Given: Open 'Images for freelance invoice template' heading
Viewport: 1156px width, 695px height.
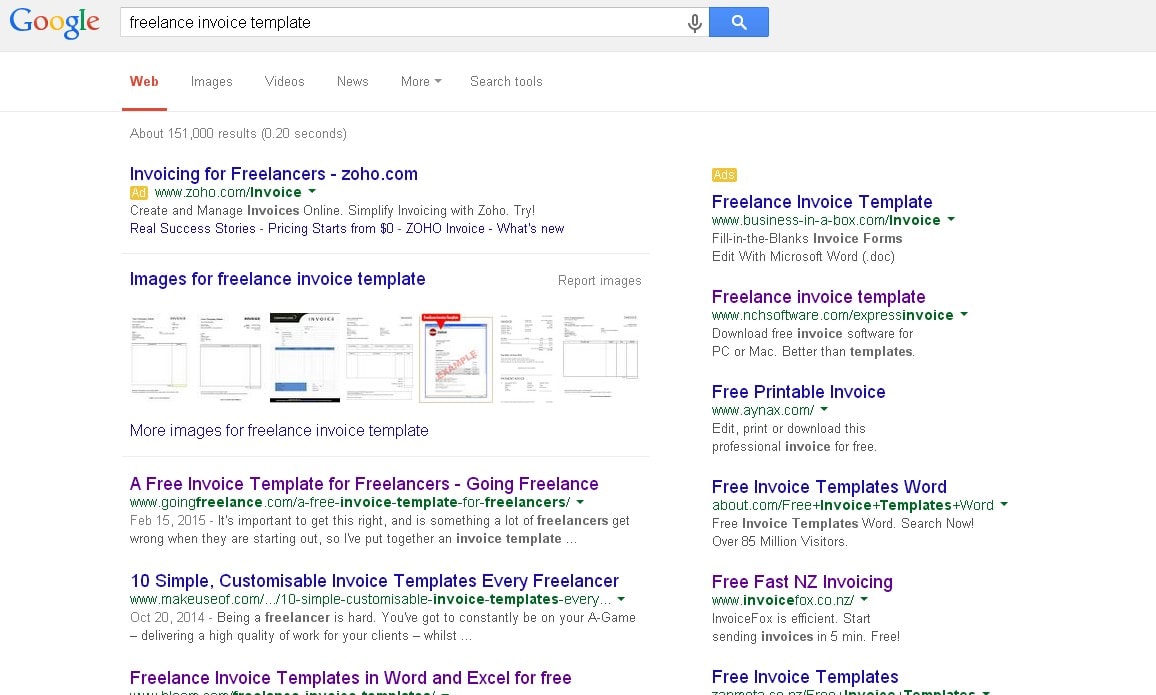Looking at the screenshot, I should 277,279.
